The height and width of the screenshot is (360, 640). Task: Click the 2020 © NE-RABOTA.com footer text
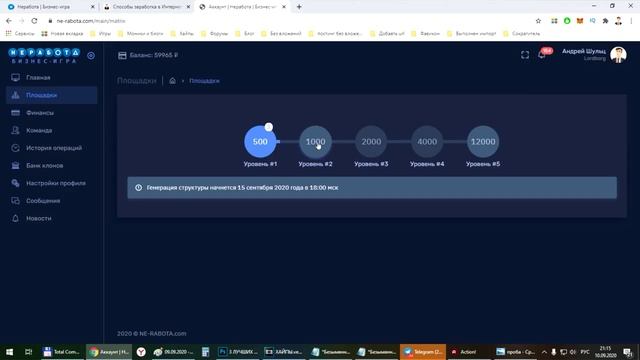point(151,333)
